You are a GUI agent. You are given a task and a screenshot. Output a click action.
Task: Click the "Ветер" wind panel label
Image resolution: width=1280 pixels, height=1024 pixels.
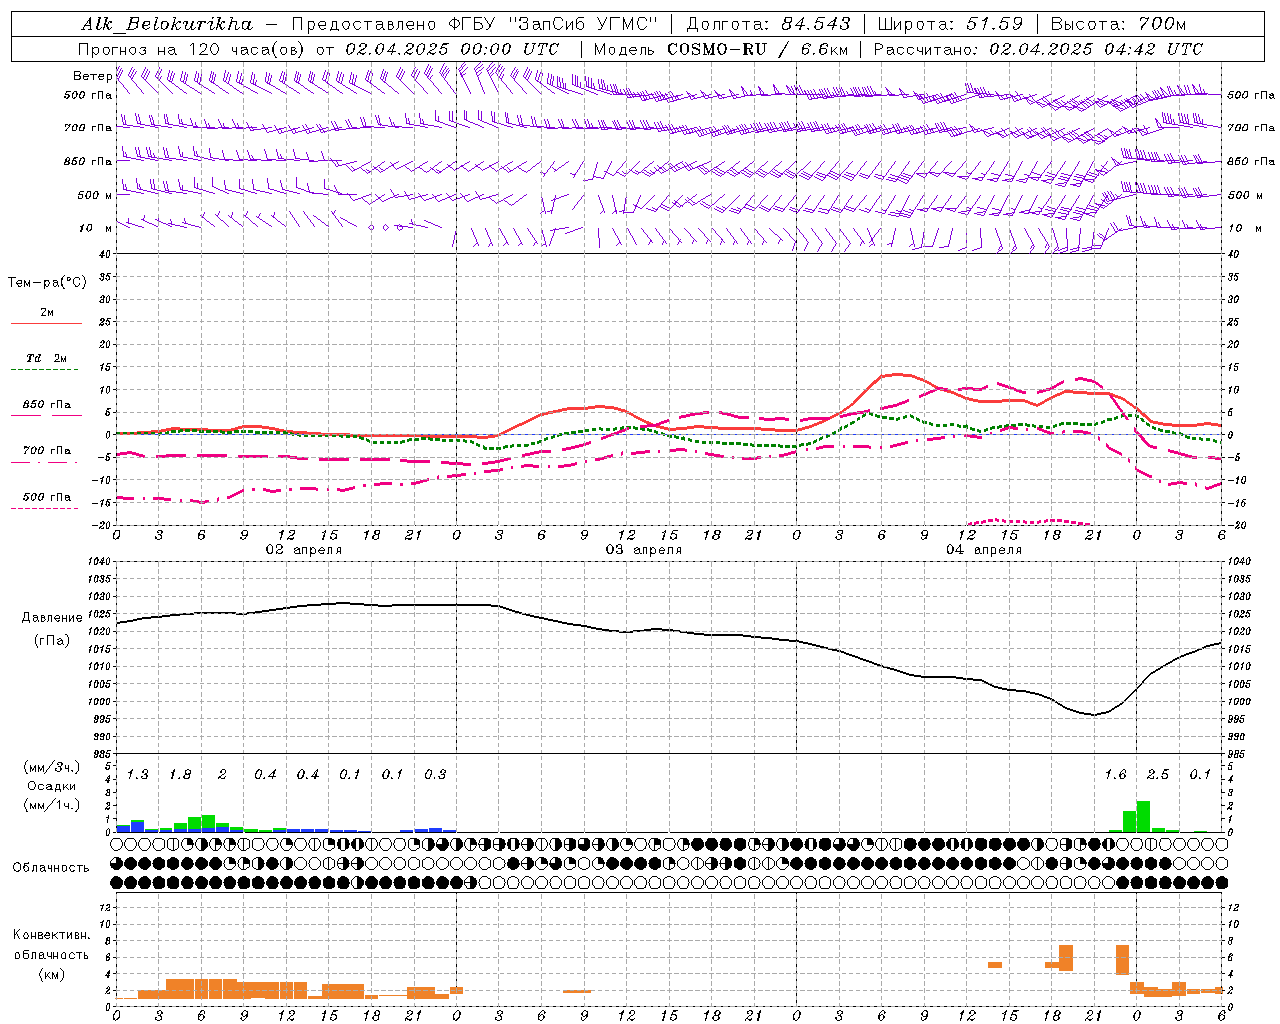pos(93,76)
